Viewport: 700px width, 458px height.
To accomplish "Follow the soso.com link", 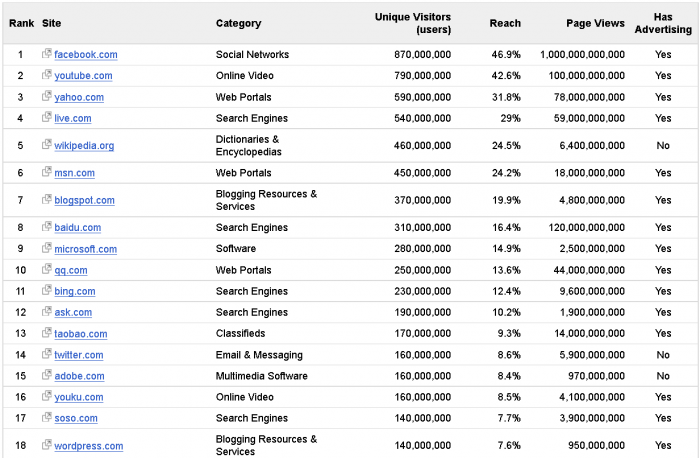I will pyautogui.click(x=76, y=419).
